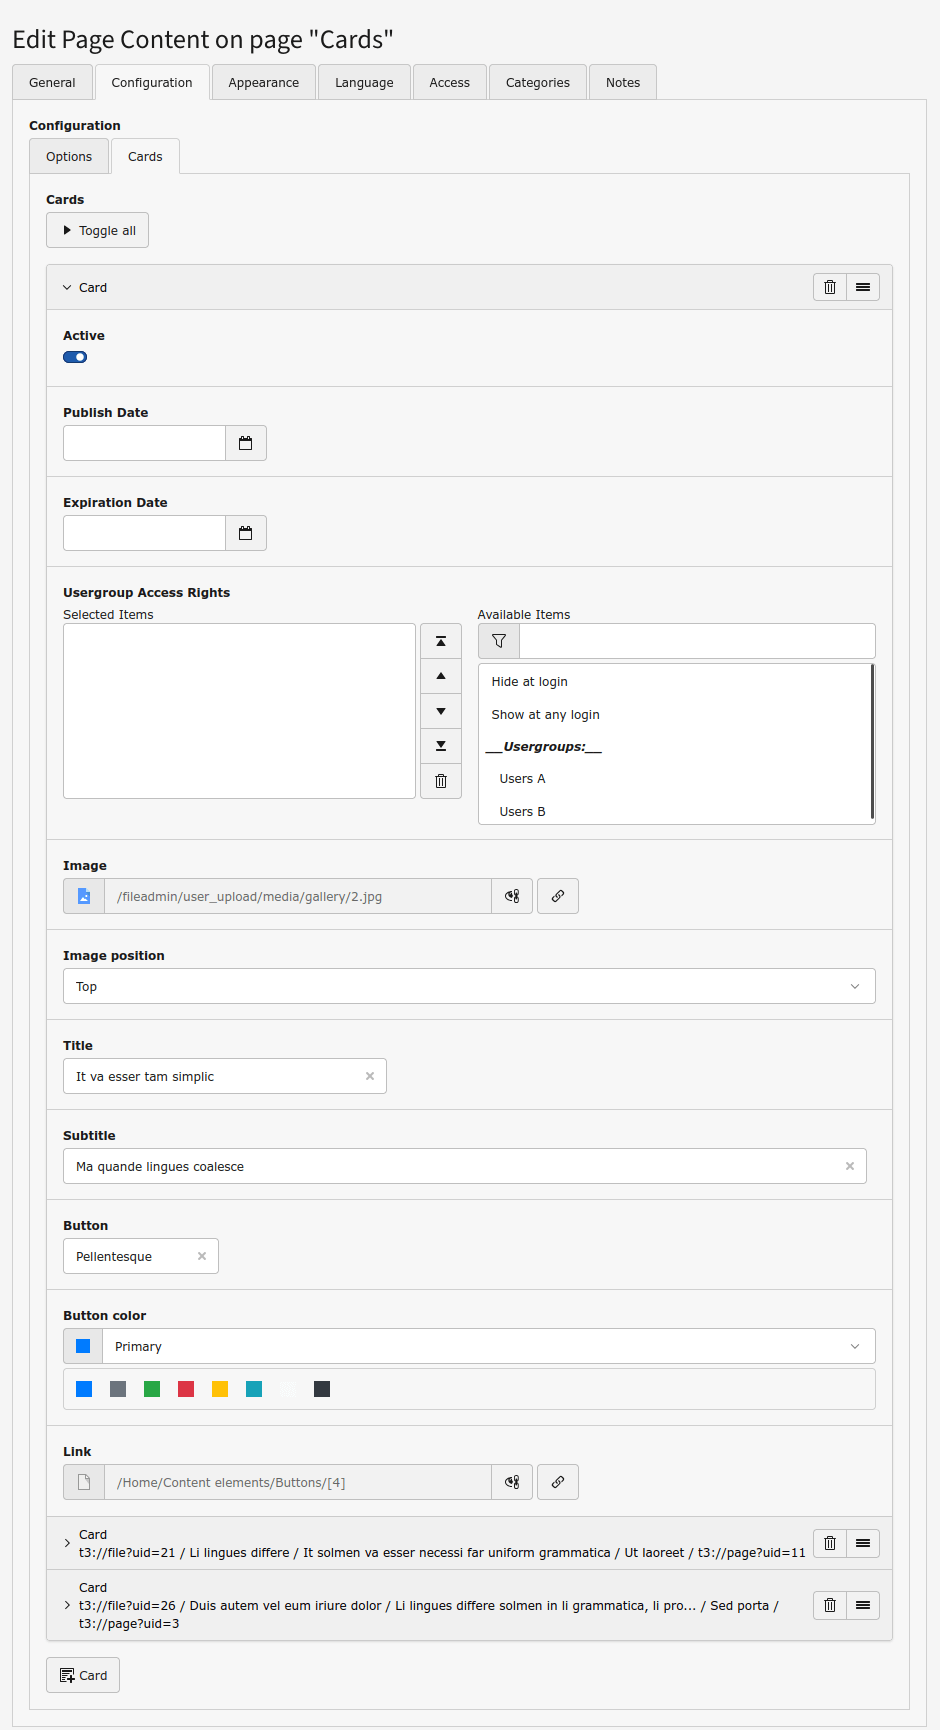Move selected usergroup item to top
Image resolution: width=940 pixels, height=1730 pixels.
(x=440, y=641)
